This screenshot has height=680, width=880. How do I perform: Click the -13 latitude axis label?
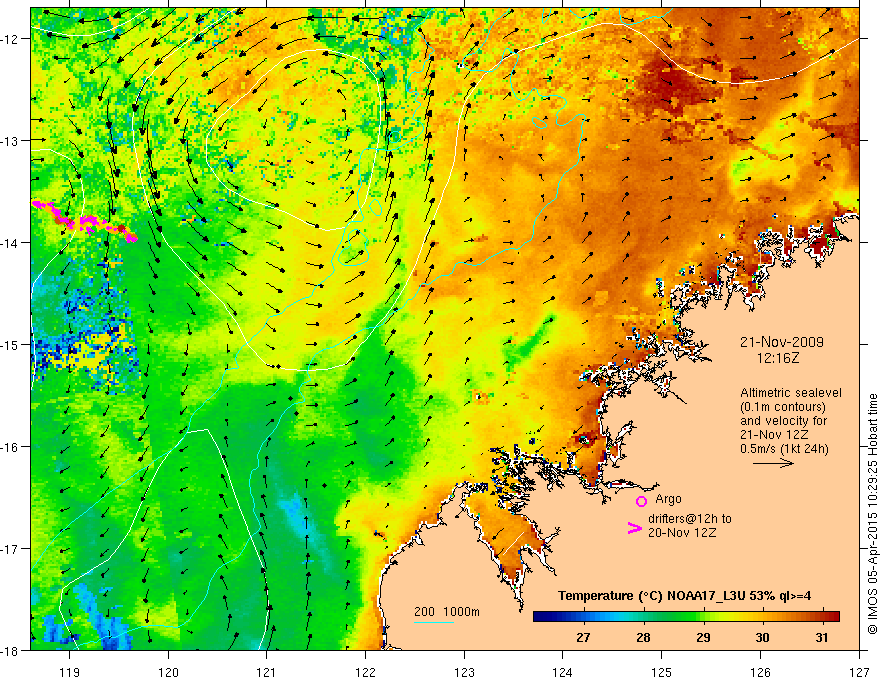10,141
